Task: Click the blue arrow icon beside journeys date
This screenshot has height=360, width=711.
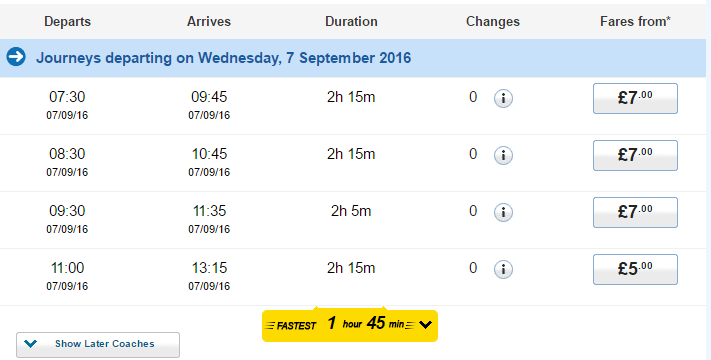Action: [16, 57]
